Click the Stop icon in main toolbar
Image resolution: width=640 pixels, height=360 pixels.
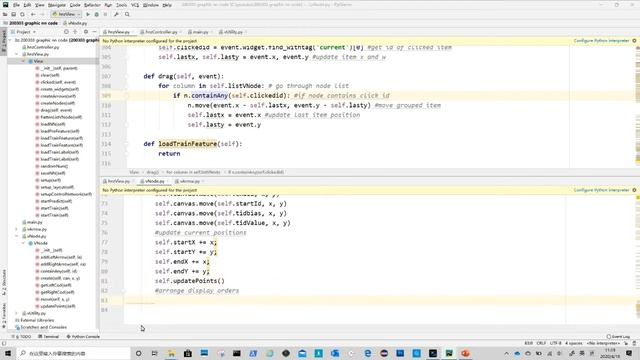pyautogui.click(x=105, y=14)
